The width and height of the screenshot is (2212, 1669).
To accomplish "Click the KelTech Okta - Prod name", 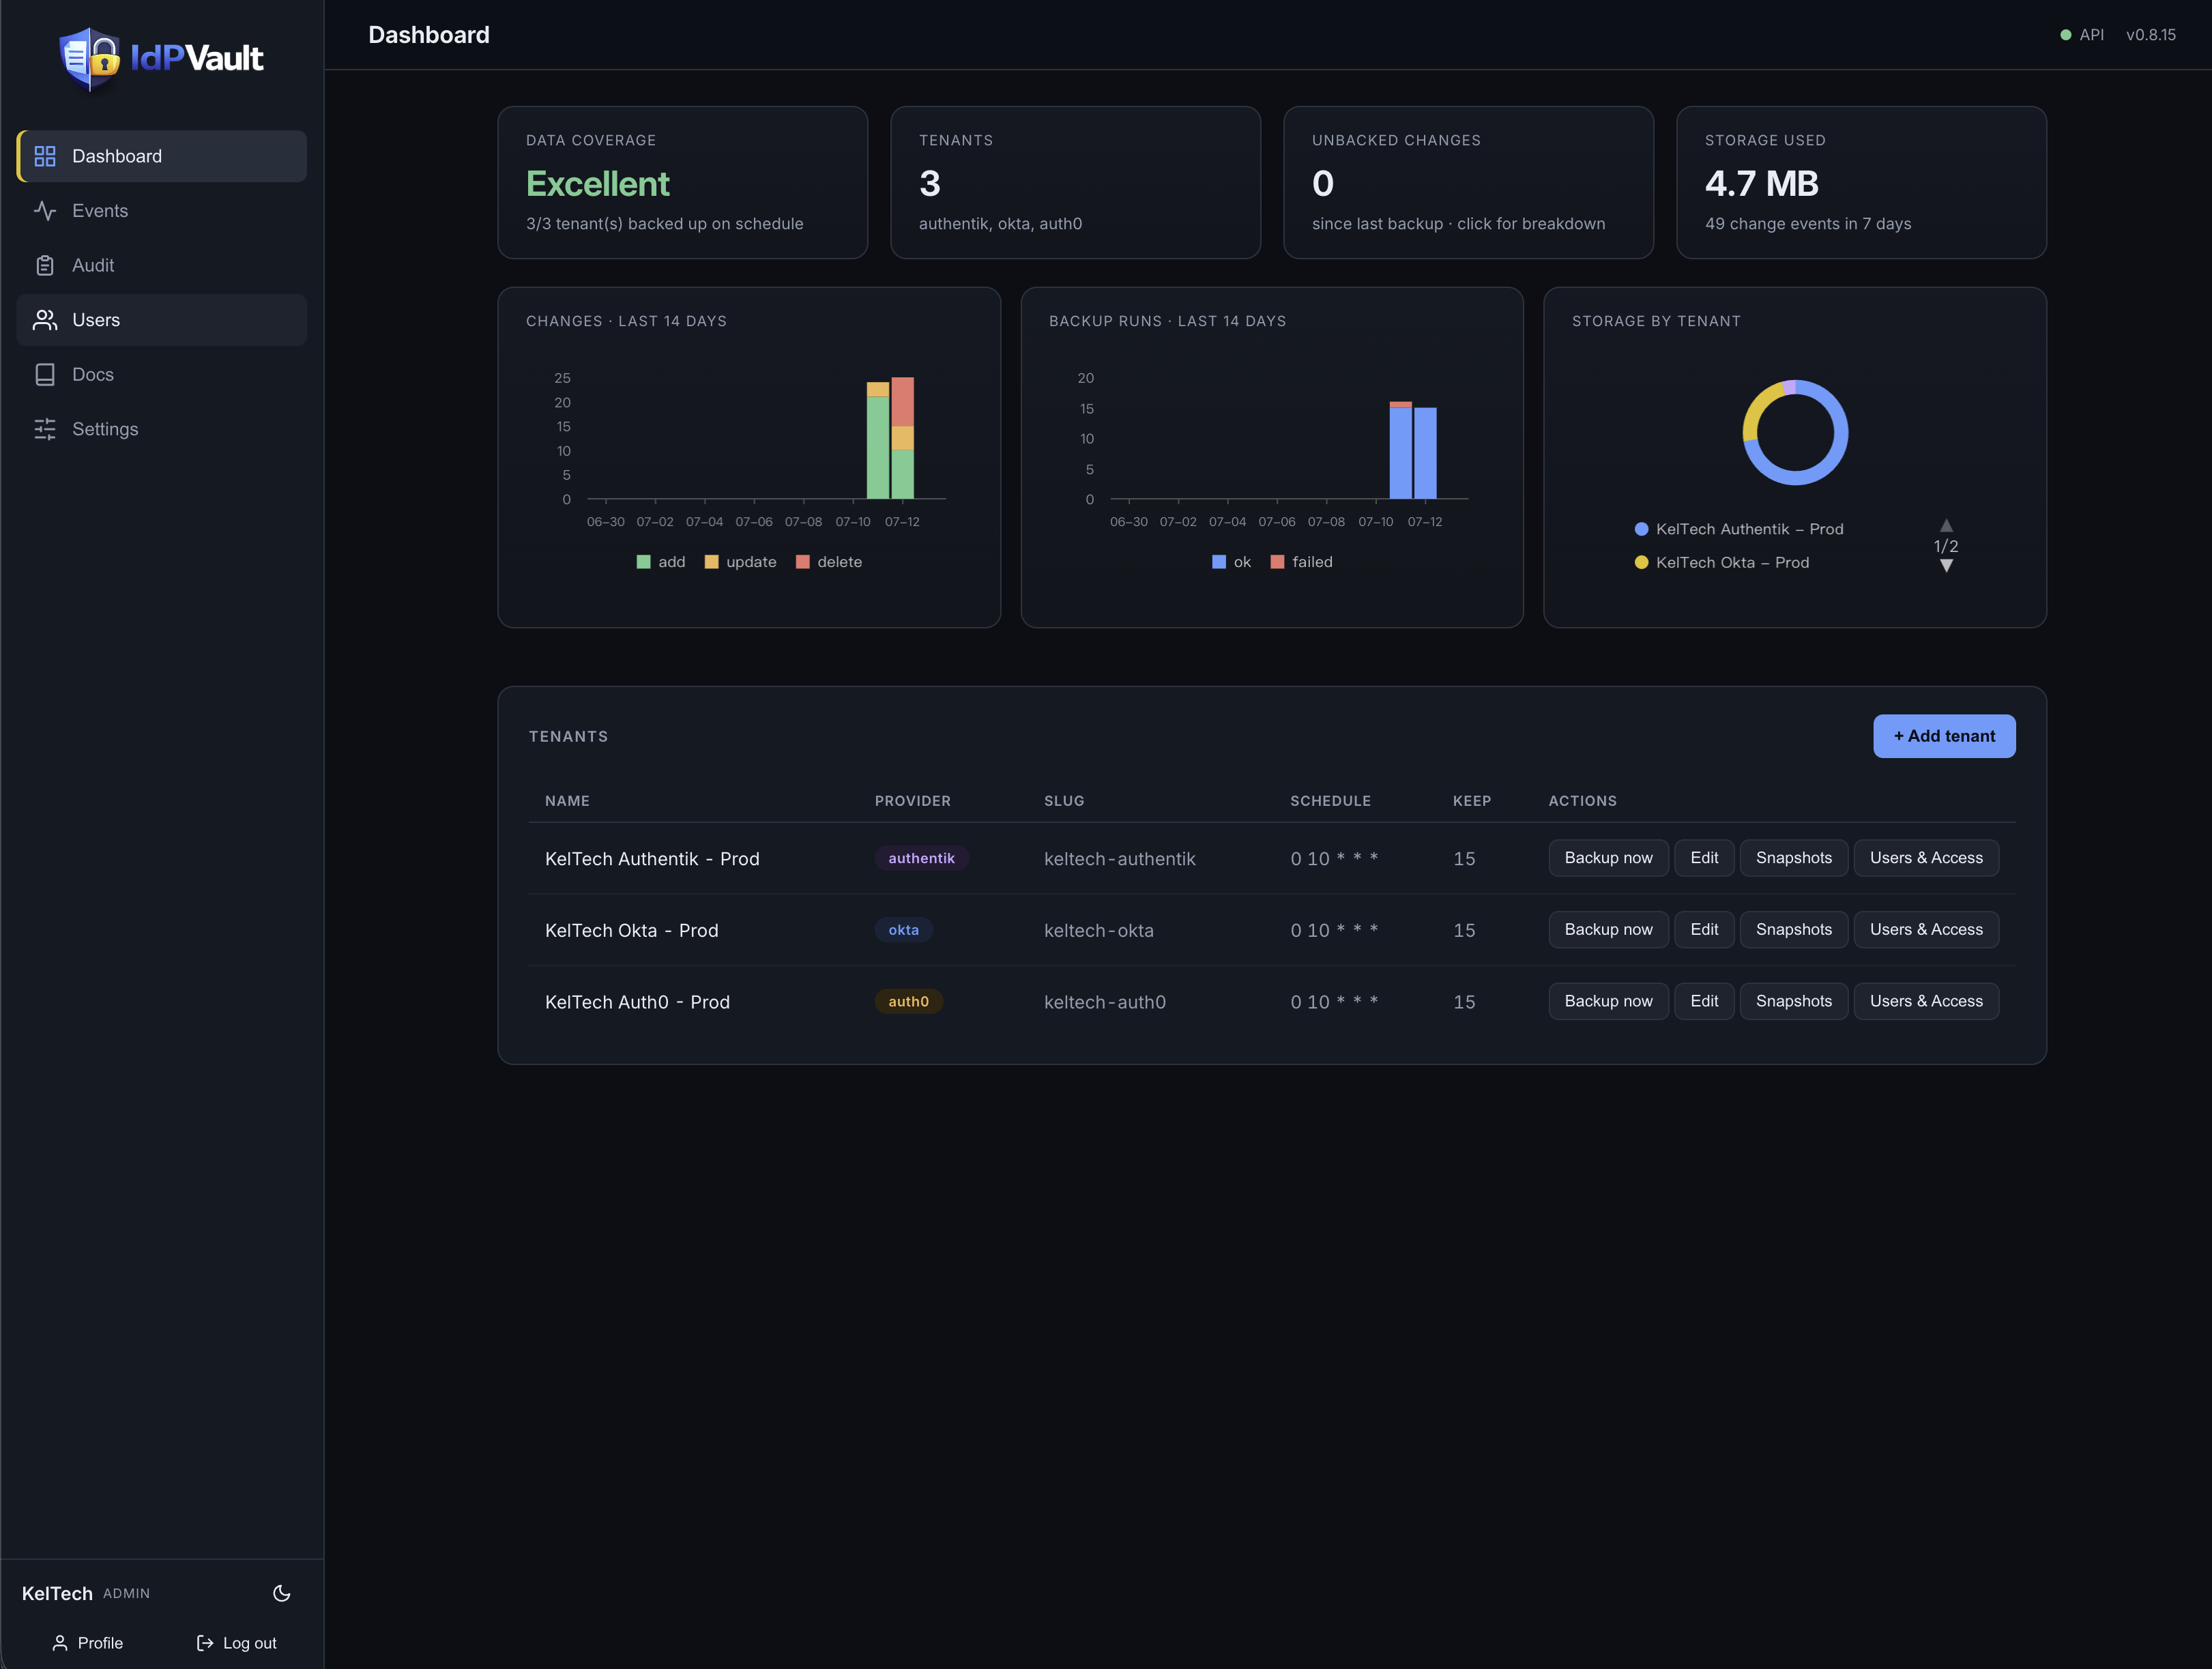I will [x=631, y=931].
